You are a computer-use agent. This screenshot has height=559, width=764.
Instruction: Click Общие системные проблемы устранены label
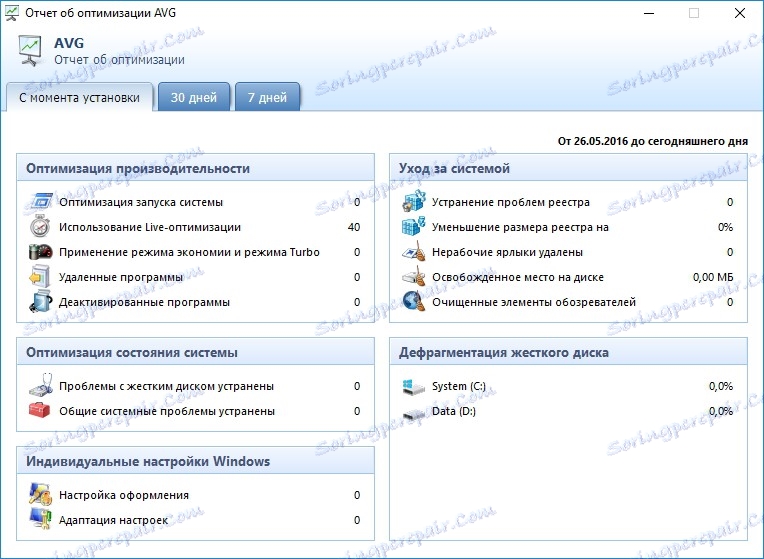(167, 411)
